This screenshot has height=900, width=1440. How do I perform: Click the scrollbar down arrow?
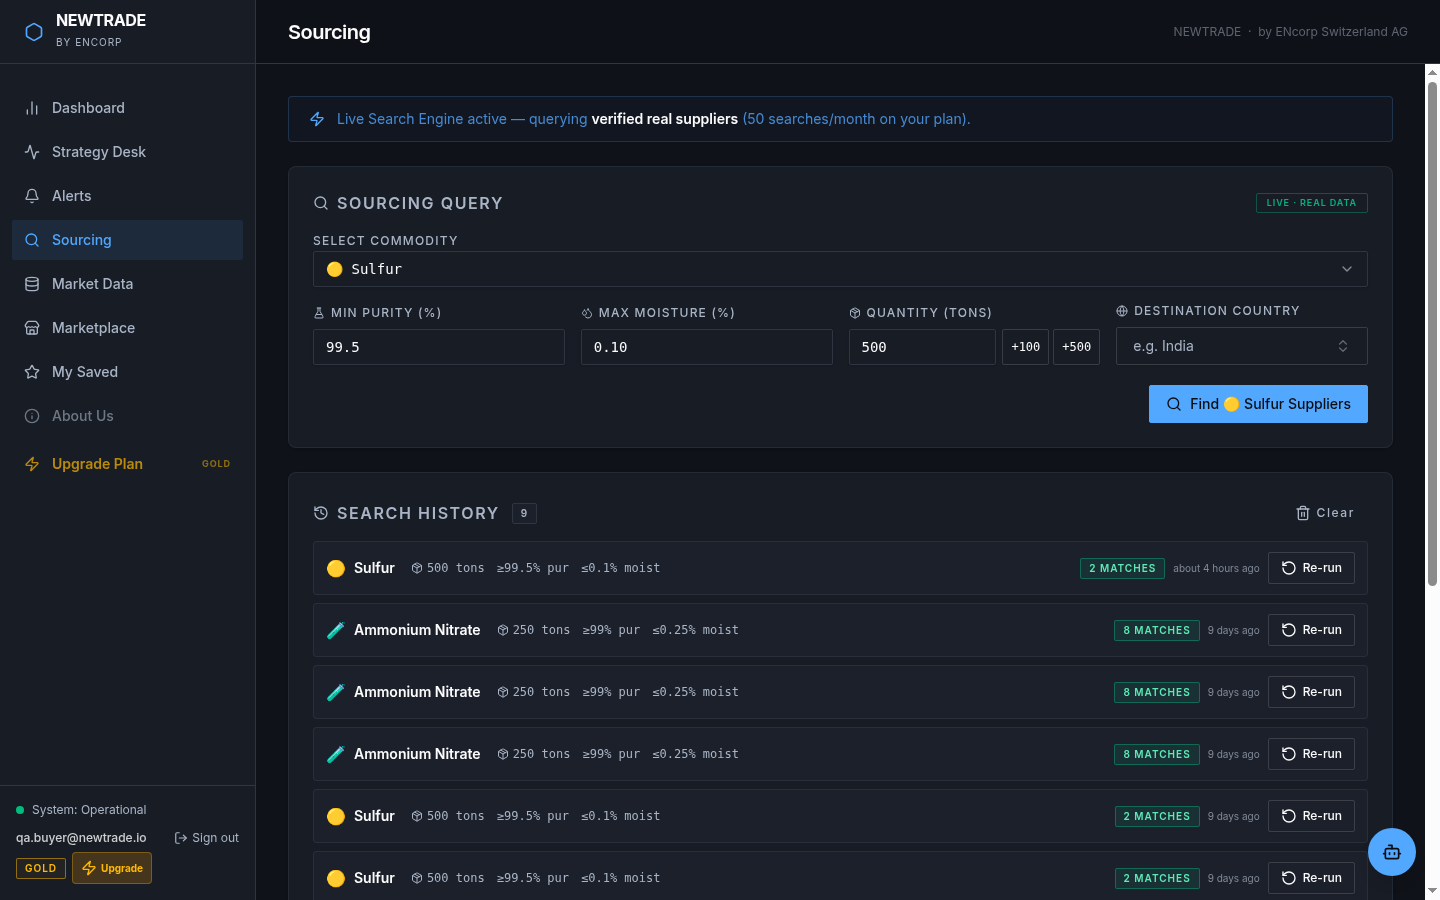click(1432, 890)
